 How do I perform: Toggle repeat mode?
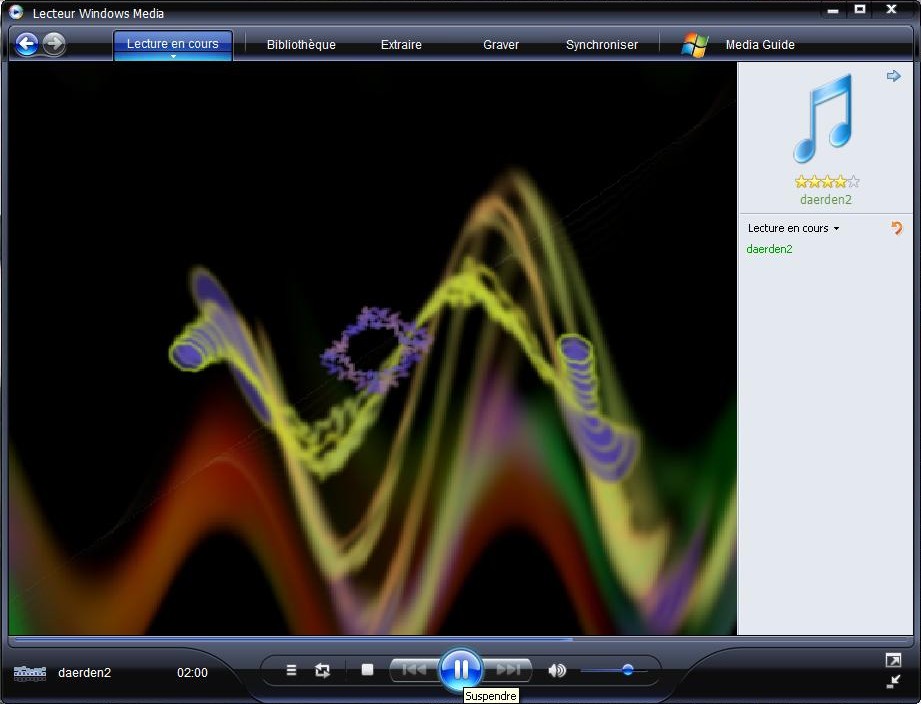pos(322,670)
